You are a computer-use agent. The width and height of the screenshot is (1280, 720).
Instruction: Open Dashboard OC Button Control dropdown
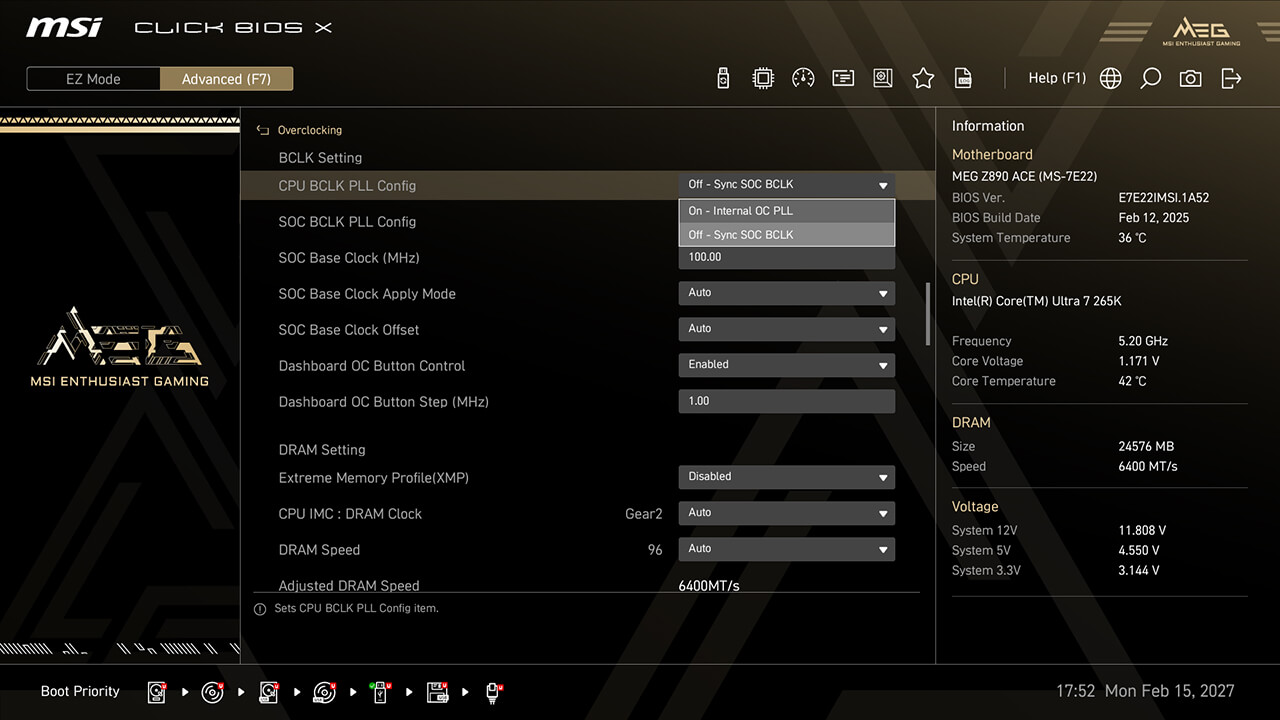pyautogui.click(x=786, y=365)
